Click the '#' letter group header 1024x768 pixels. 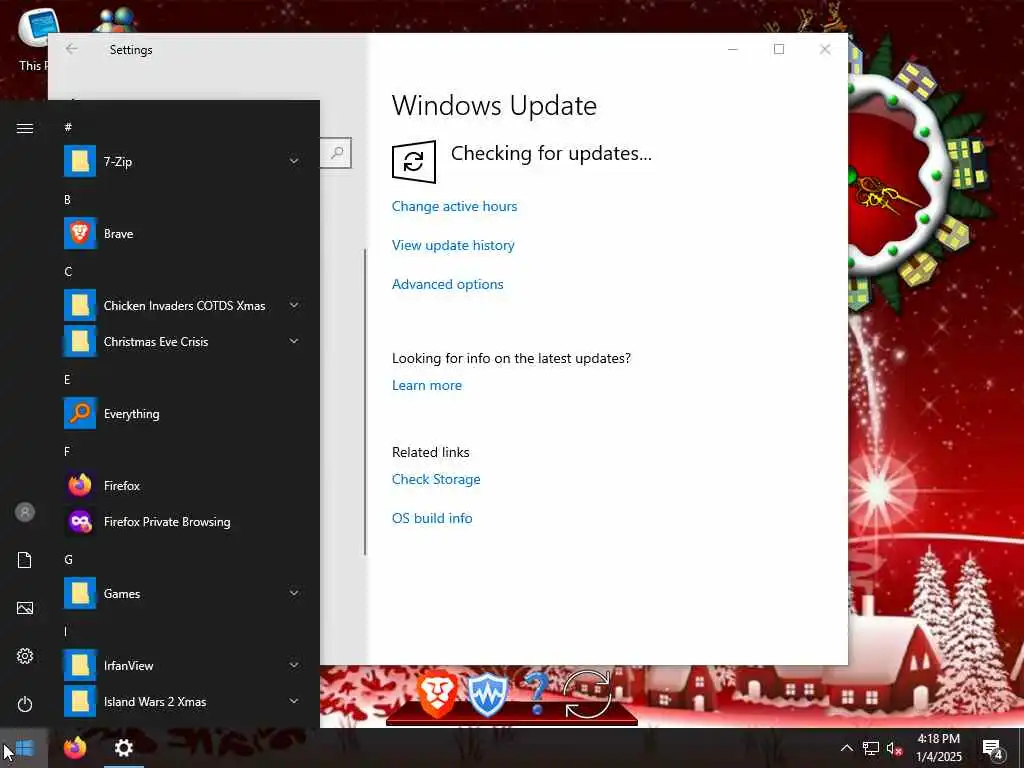(x=68, y=127)
